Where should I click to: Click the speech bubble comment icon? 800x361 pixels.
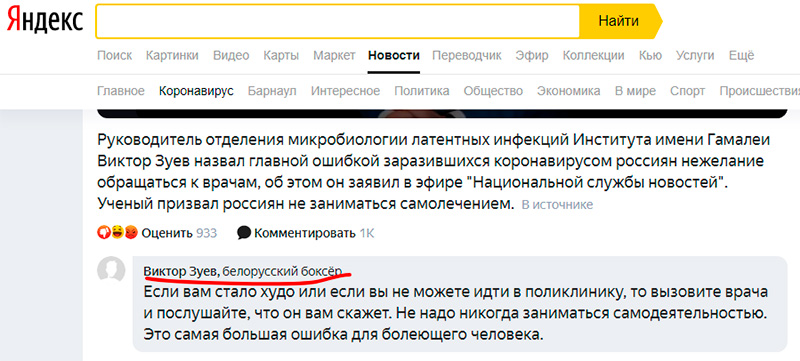tap(244, 233)
